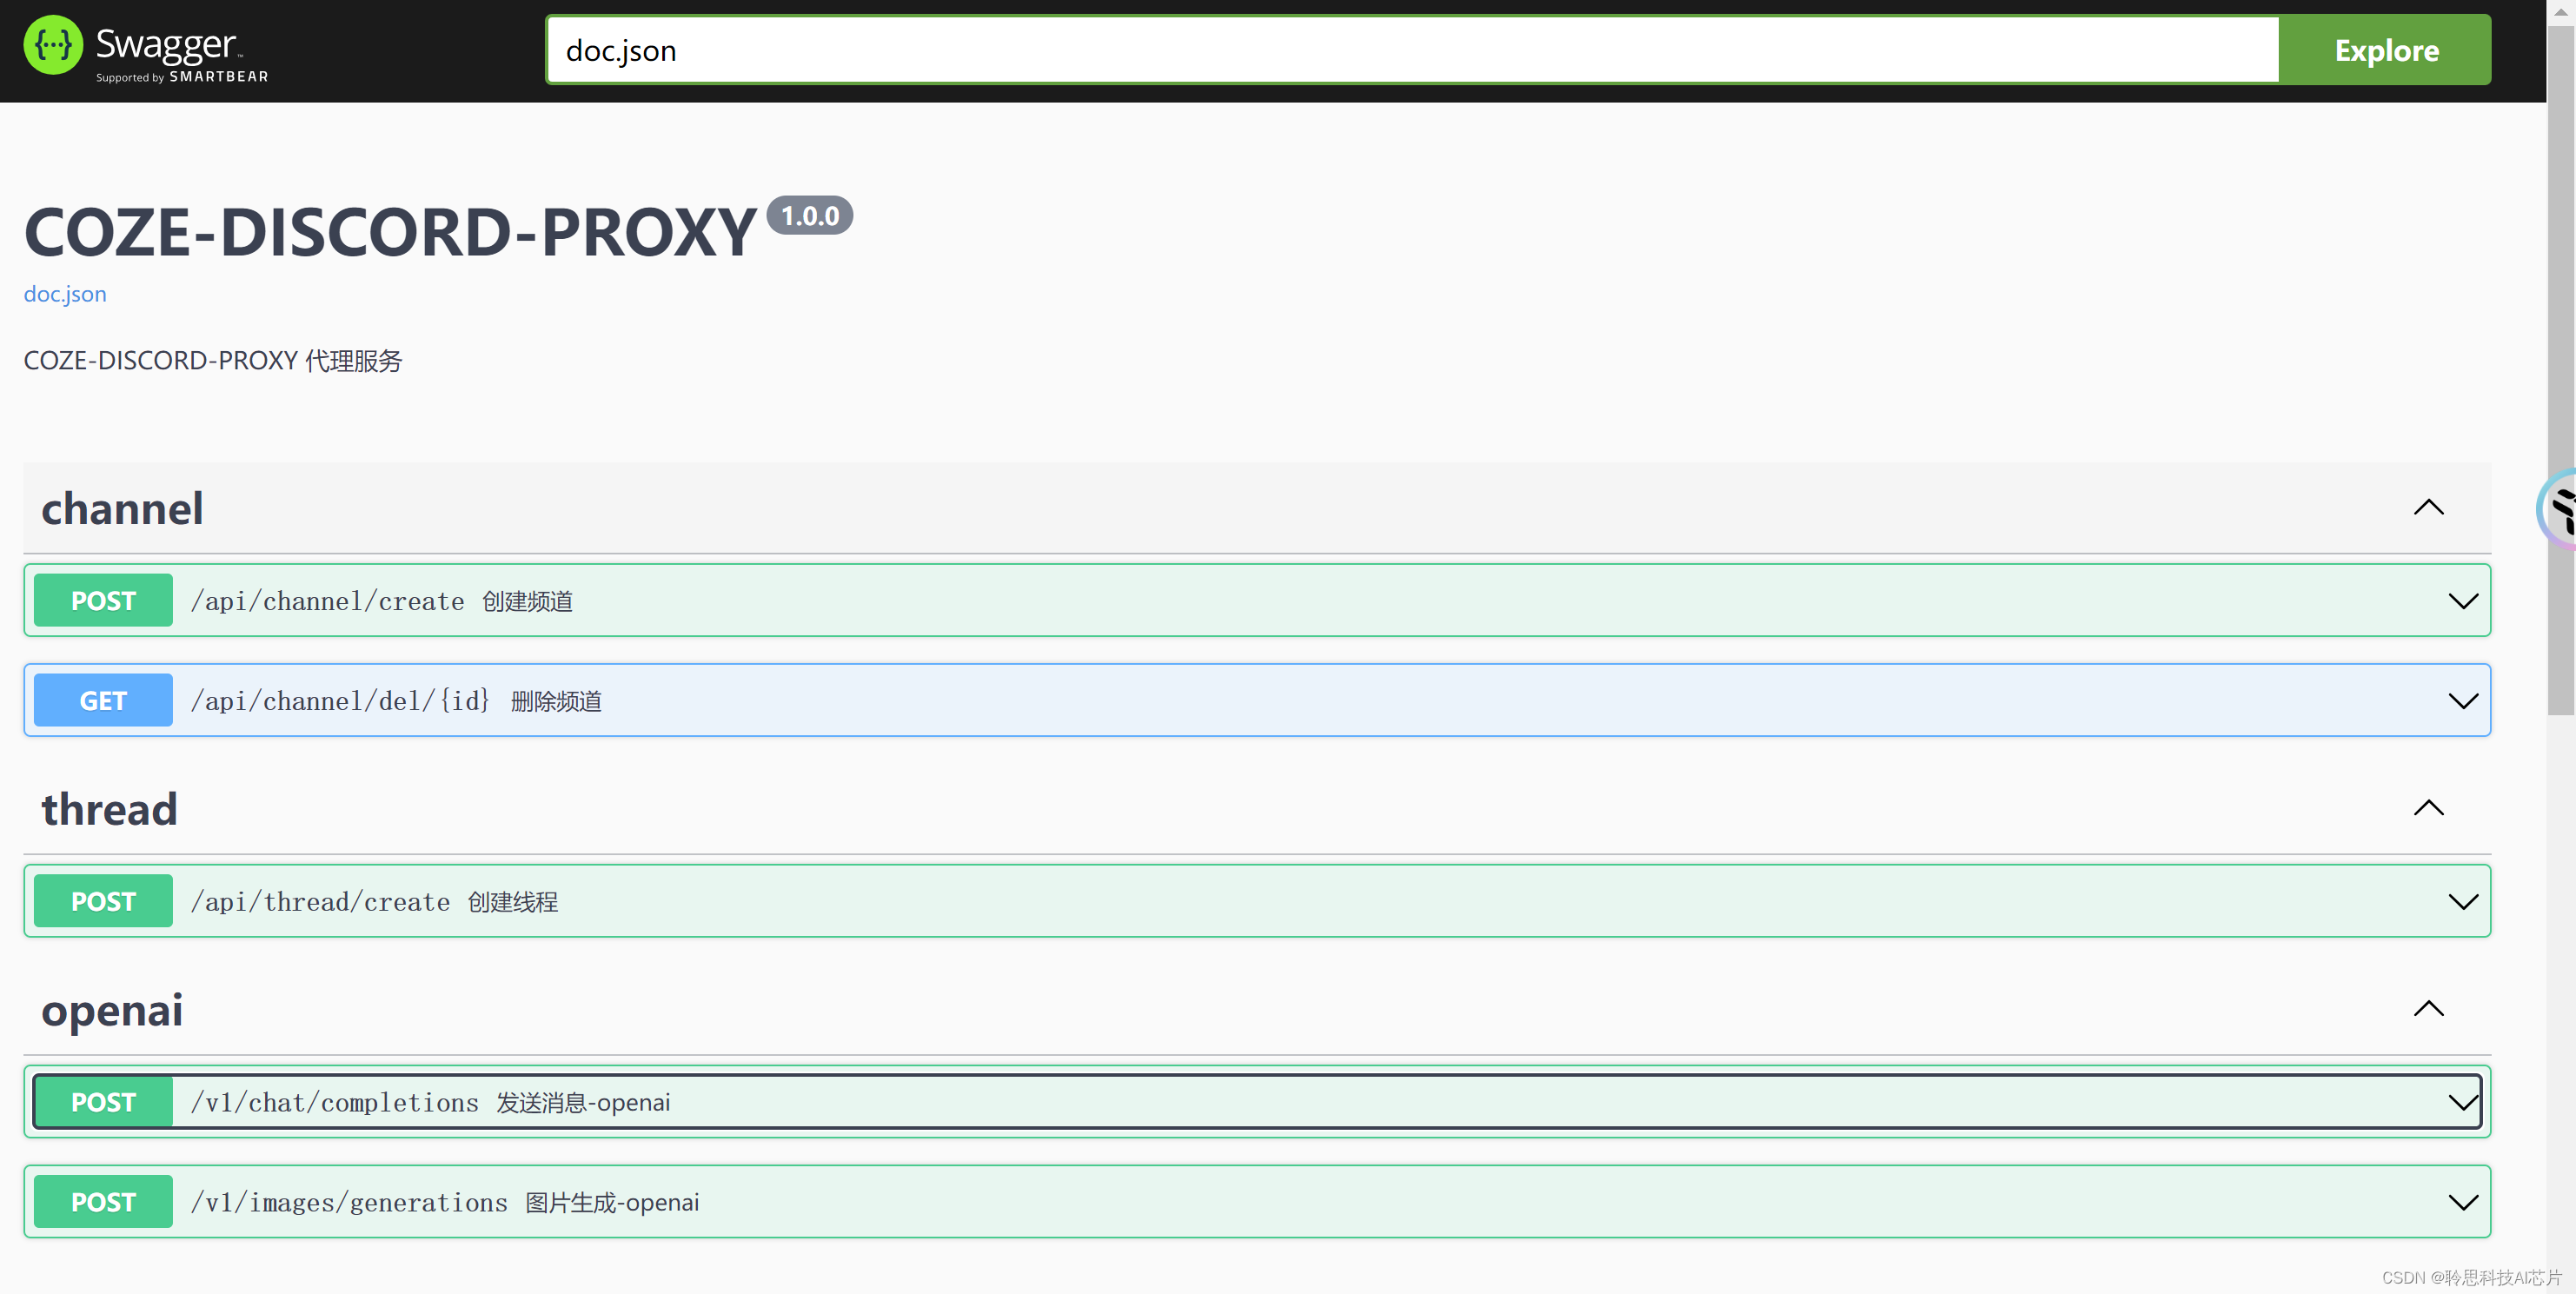Click the openai tag heading

tap(112, 1010)
